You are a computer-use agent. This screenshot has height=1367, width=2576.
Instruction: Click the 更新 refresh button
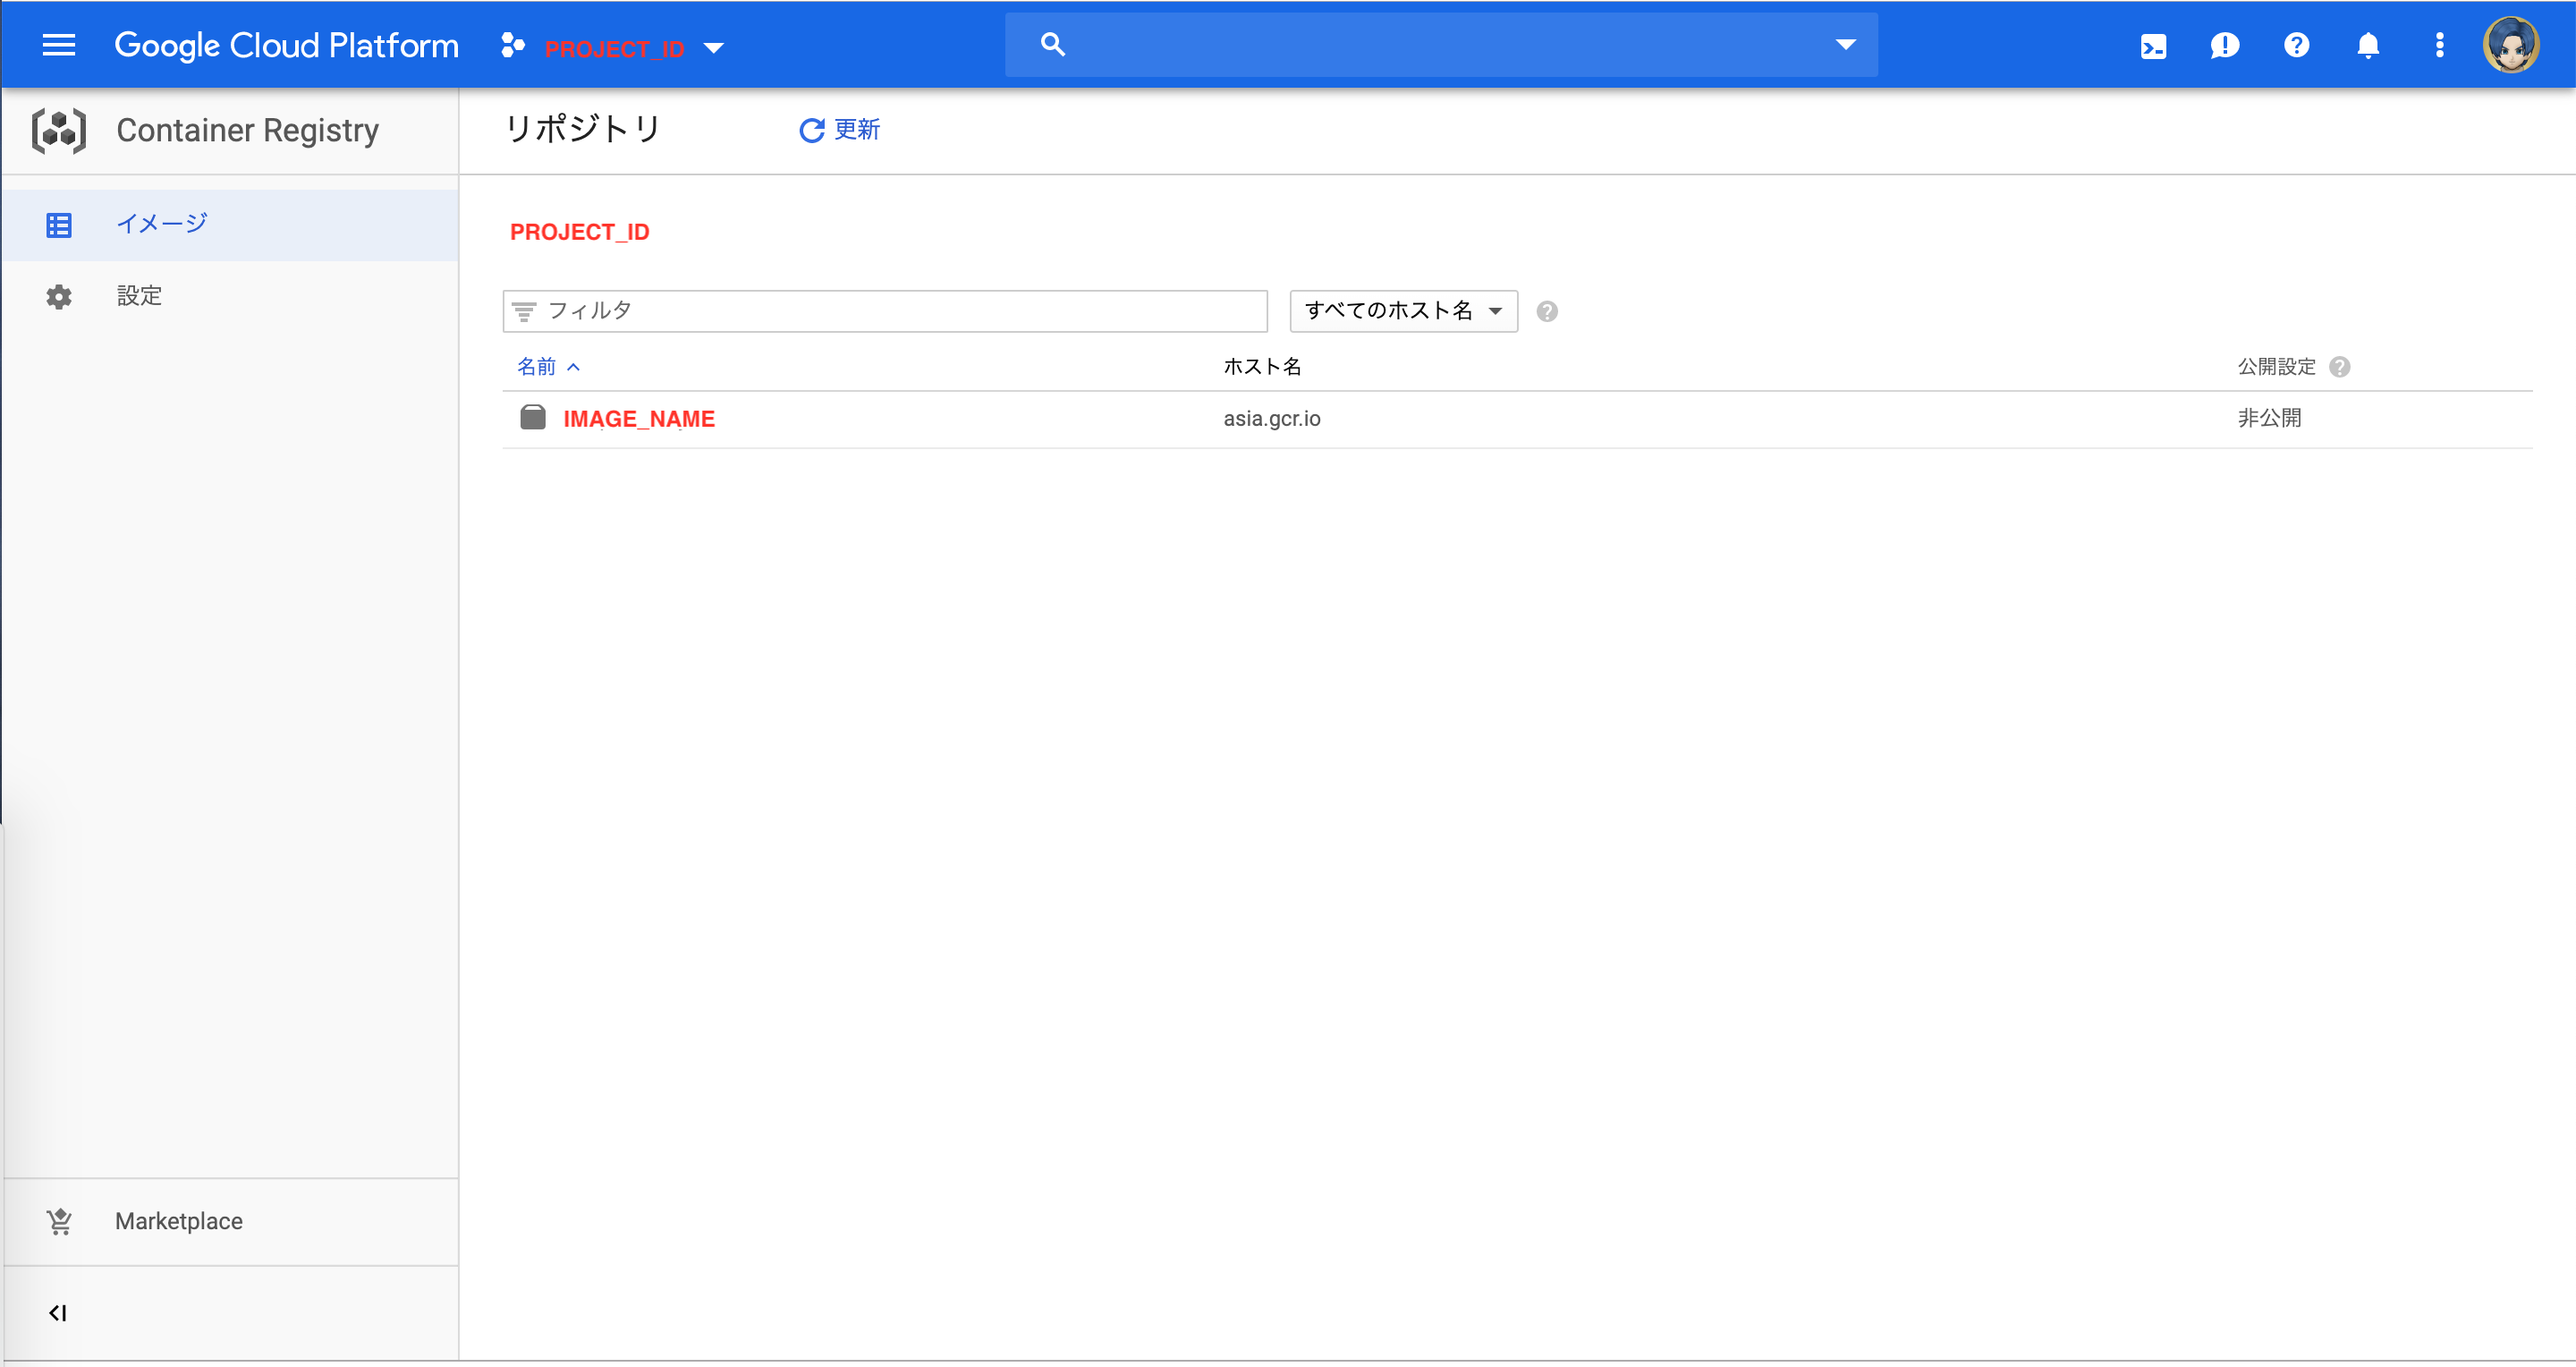coord(840,130)
